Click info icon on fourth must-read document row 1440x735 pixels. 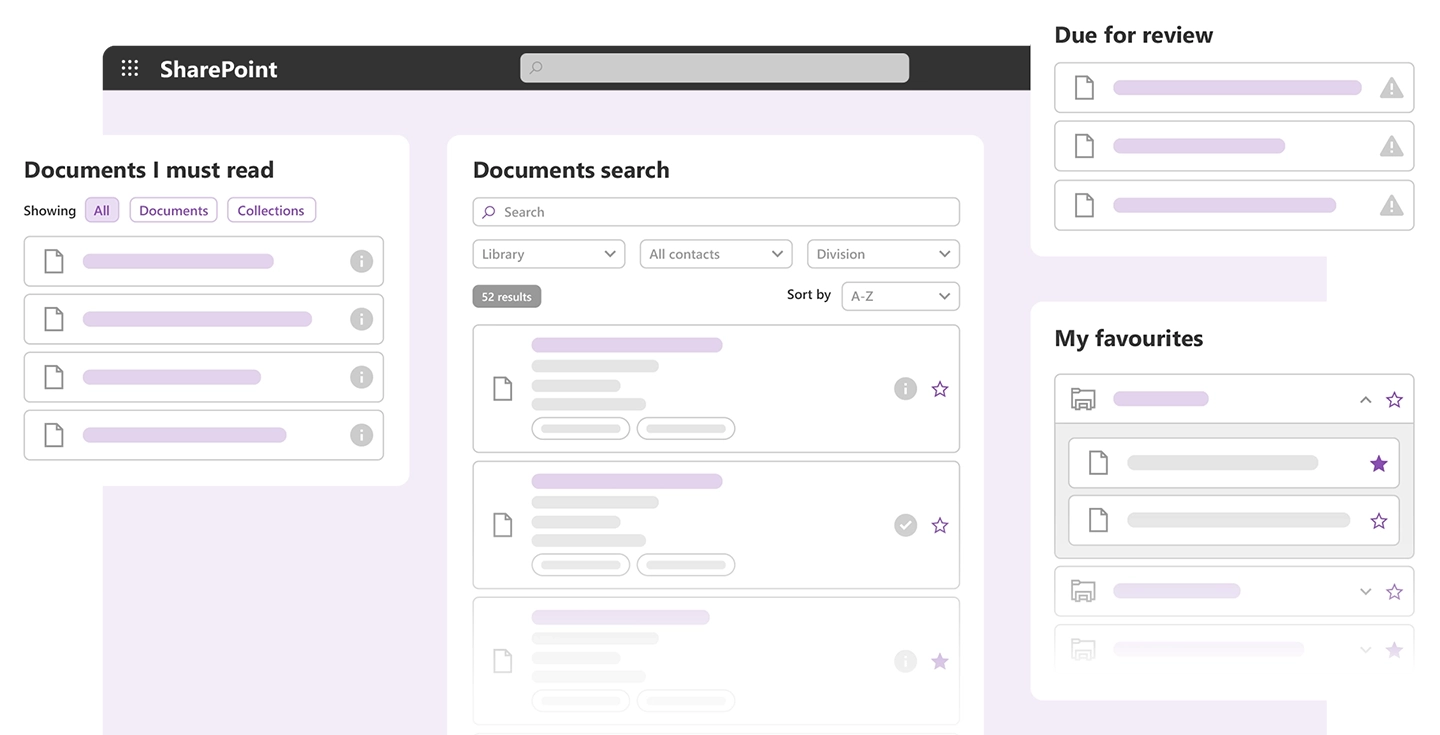pyautogui.click(x=361, y=435)
